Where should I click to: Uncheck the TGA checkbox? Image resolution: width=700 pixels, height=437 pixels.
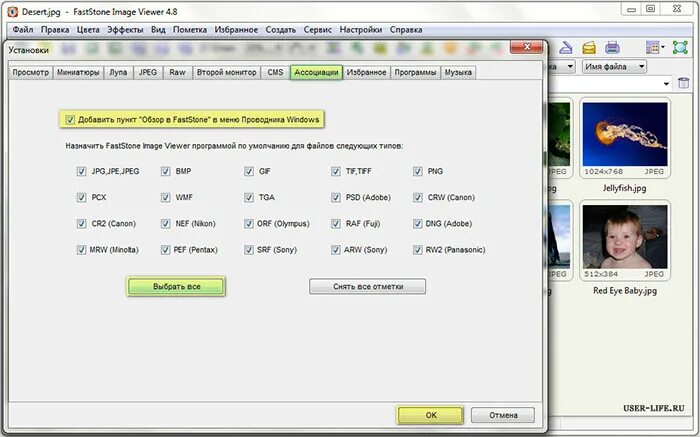tap(249, 197)
